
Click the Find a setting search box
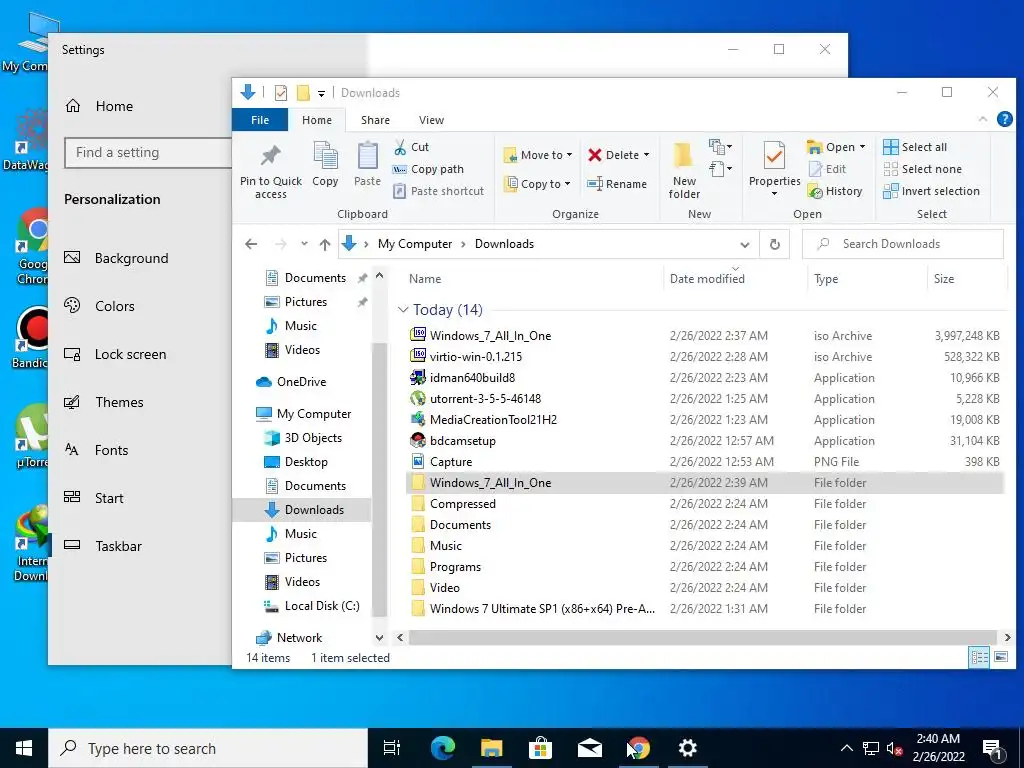point(148,153)
